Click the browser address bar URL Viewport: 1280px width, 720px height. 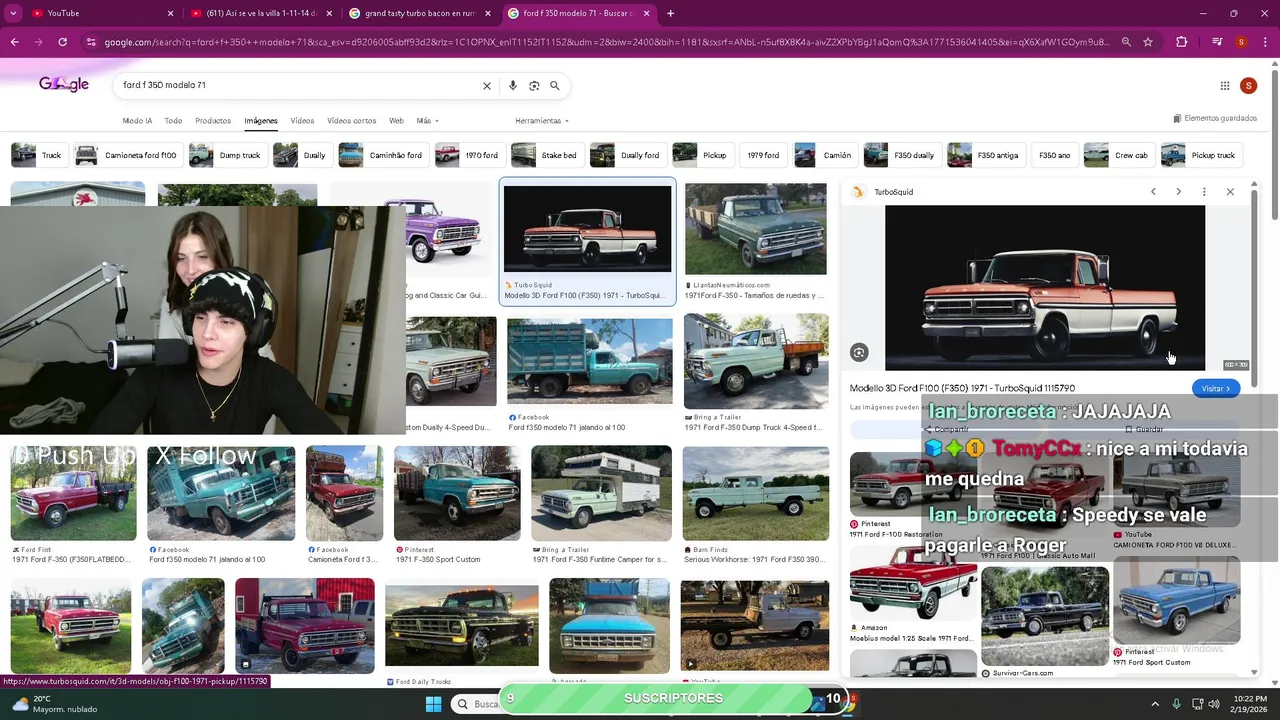pos(606,42)
